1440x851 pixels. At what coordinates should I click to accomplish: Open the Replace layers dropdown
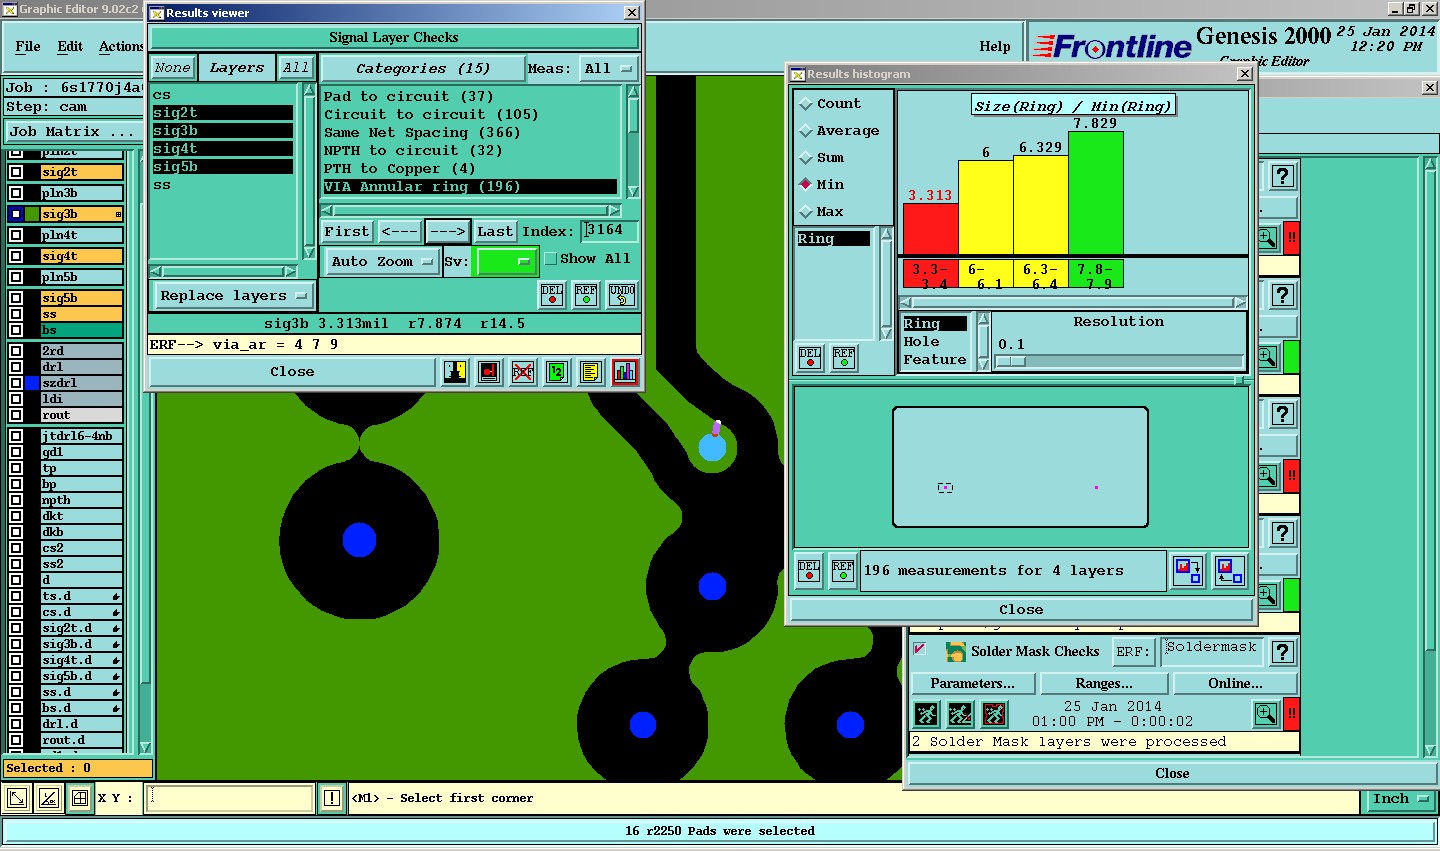pos(233,296)
